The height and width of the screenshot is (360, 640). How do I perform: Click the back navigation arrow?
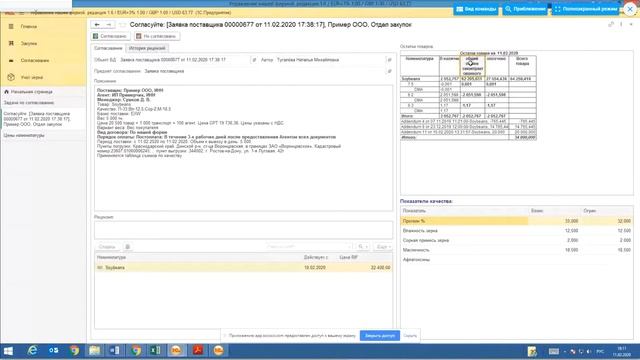click(x=97, y=25)
